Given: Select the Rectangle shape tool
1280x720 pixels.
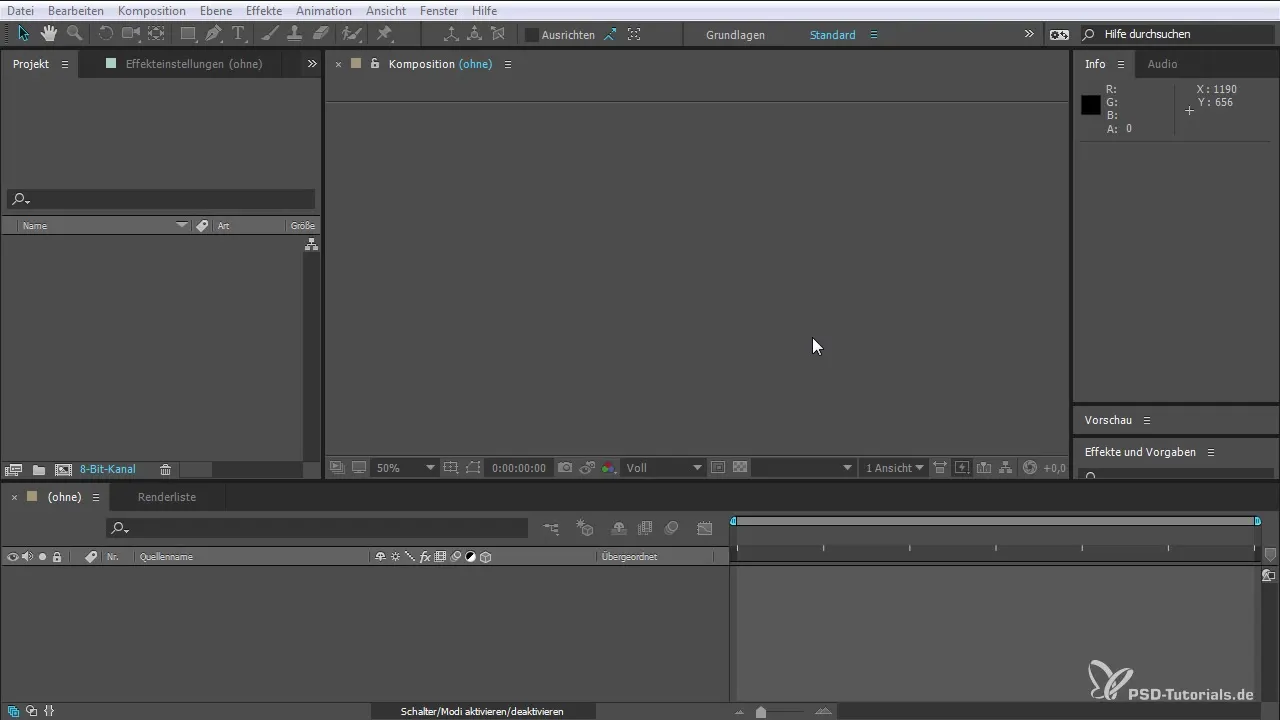Looking at the screenshot, I should tap(187, 34).
